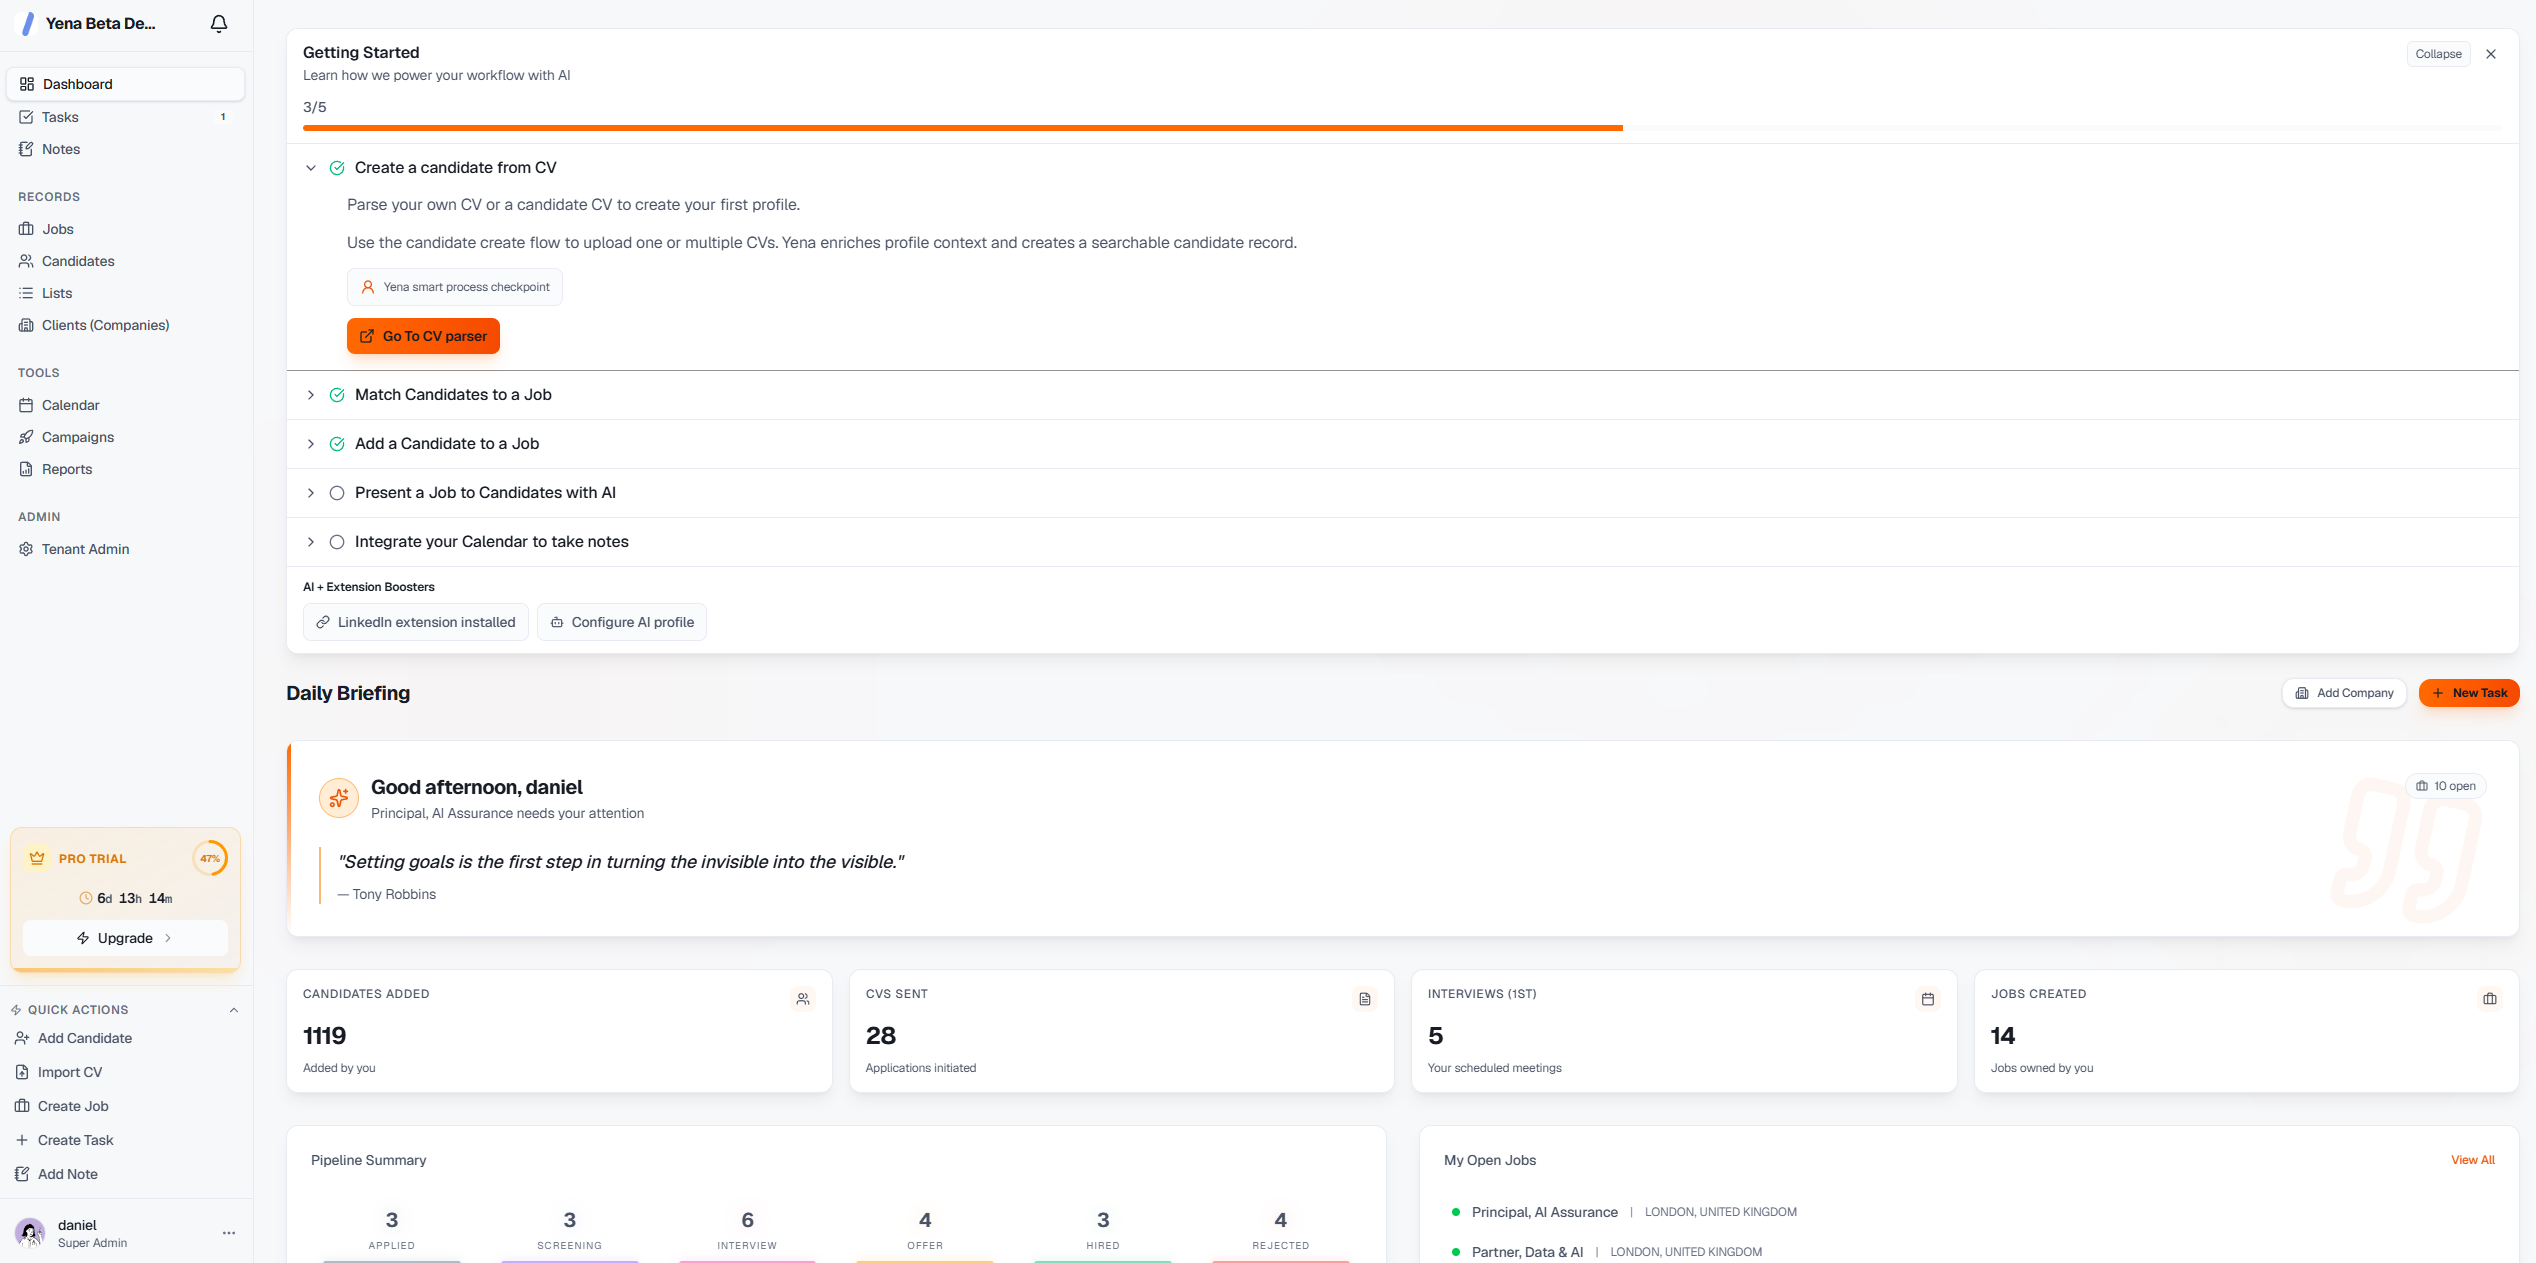Image resolution: width=2536 pixels, height=1263 pixels.
Task: Open Clients (Companies)
Action: [x=126, y=325]
